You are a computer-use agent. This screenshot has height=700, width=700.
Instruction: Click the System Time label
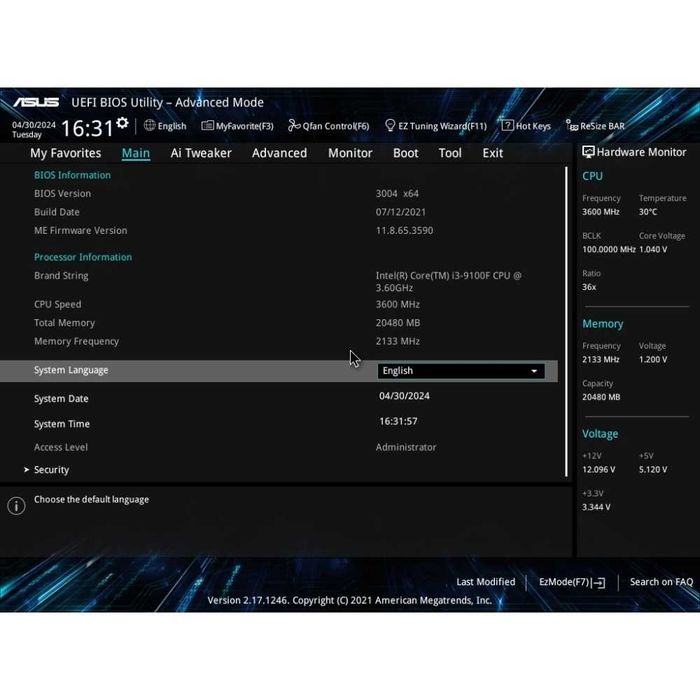[x=62, y=424]
